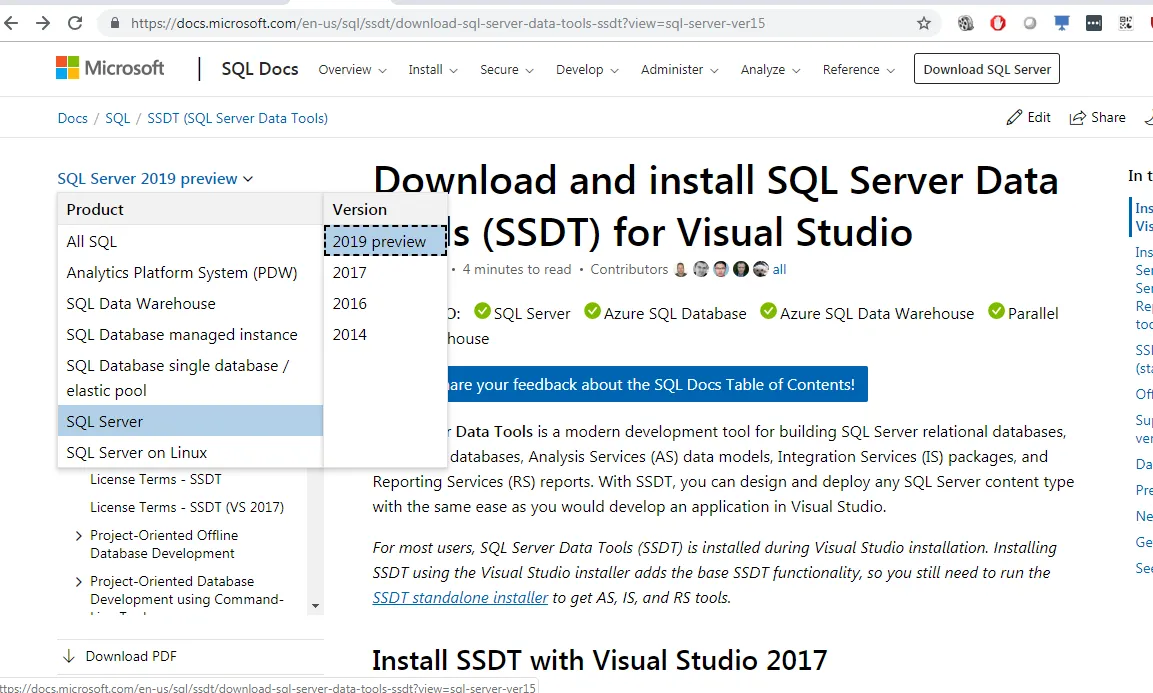This screenshot has width=1153, height=693.
Task: Click the red Opera-style extension icon
Action: (x=998, y=24)
